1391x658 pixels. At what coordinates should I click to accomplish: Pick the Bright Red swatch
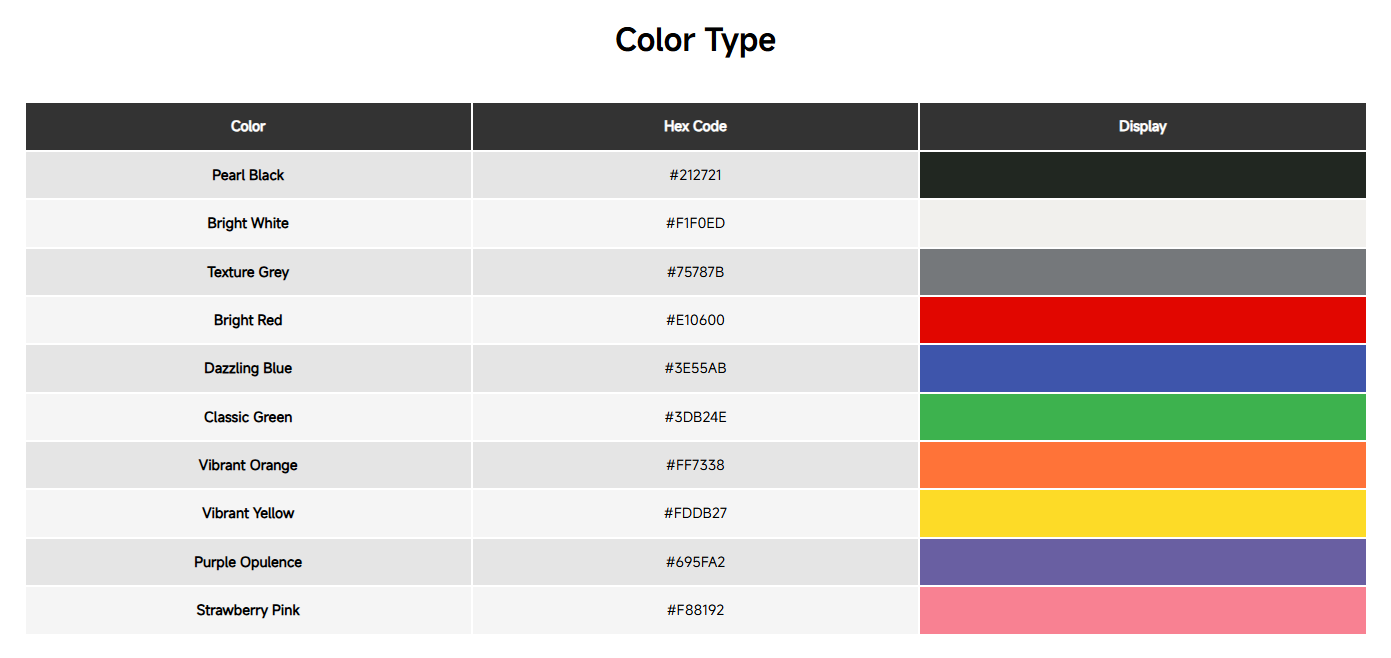point(1142,320)
